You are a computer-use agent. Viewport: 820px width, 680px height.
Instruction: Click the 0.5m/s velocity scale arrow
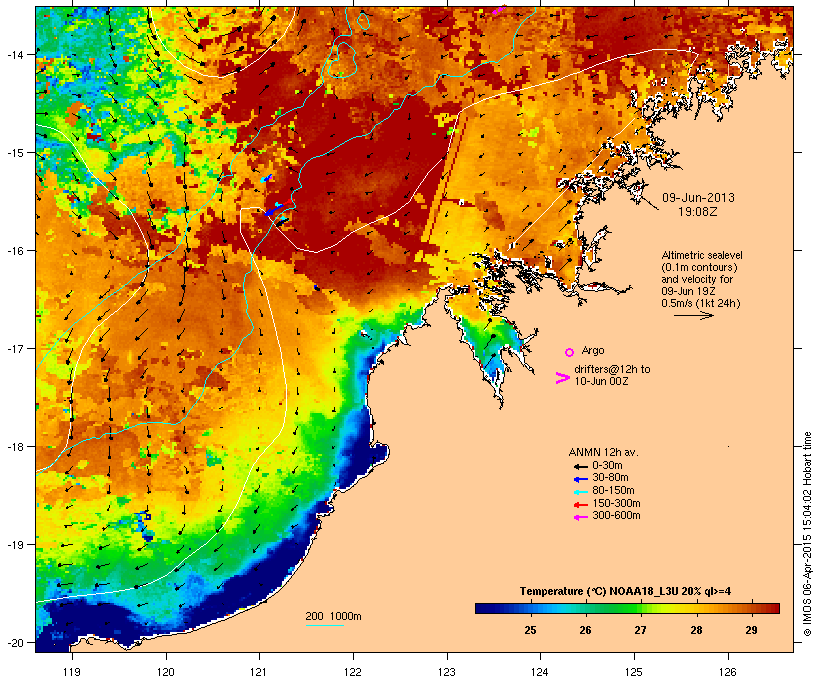coord(694,315)
